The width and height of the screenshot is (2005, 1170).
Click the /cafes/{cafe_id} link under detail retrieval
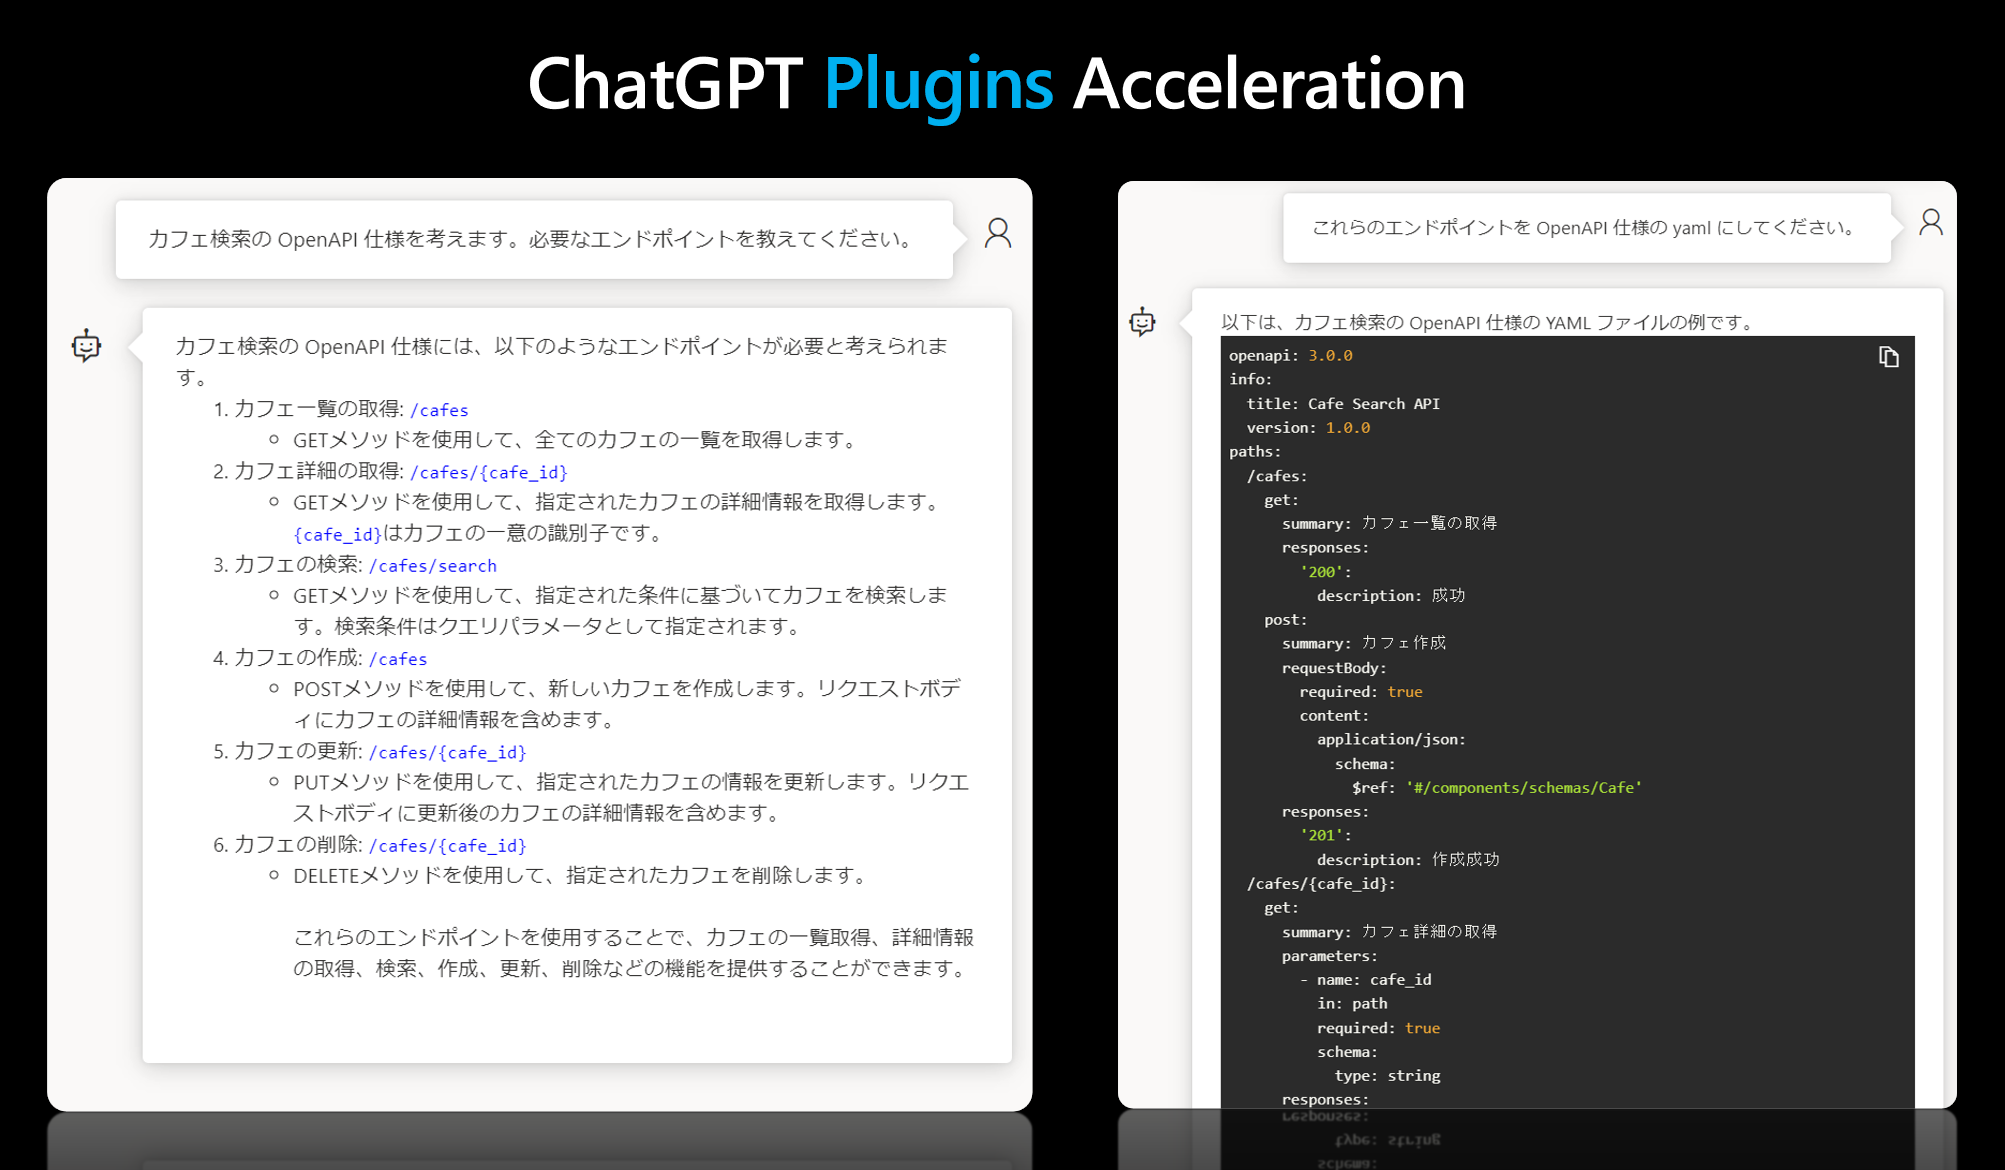488,472
